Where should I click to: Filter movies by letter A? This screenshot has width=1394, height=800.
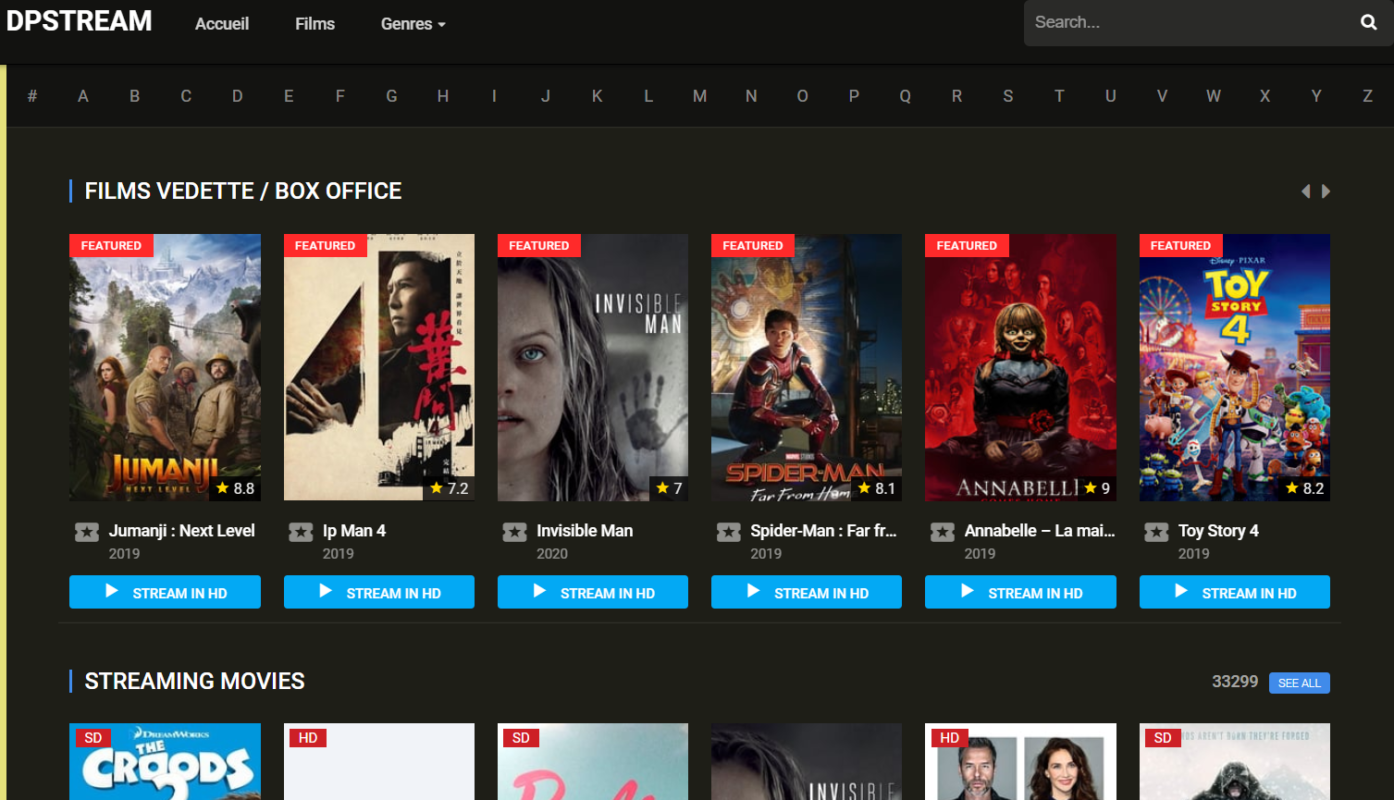[83, 96]
